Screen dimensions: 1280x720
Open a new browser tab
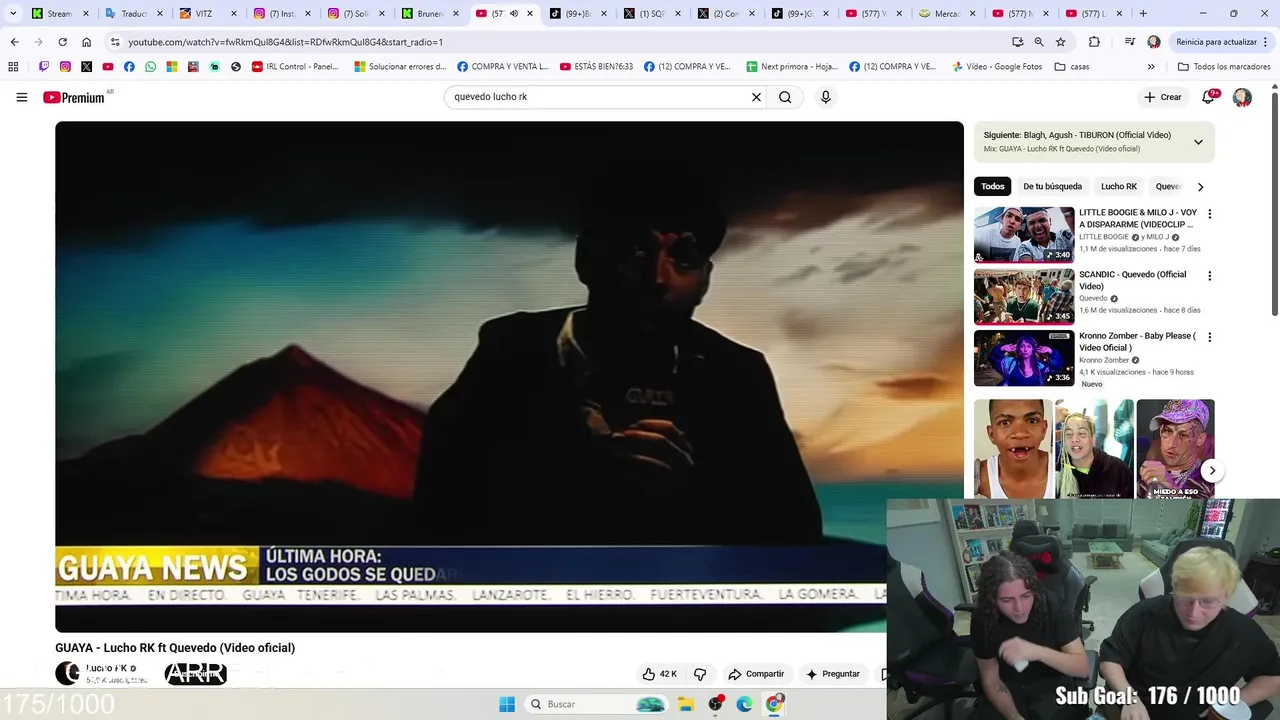pyautogui.click(x=1143, y=14)
